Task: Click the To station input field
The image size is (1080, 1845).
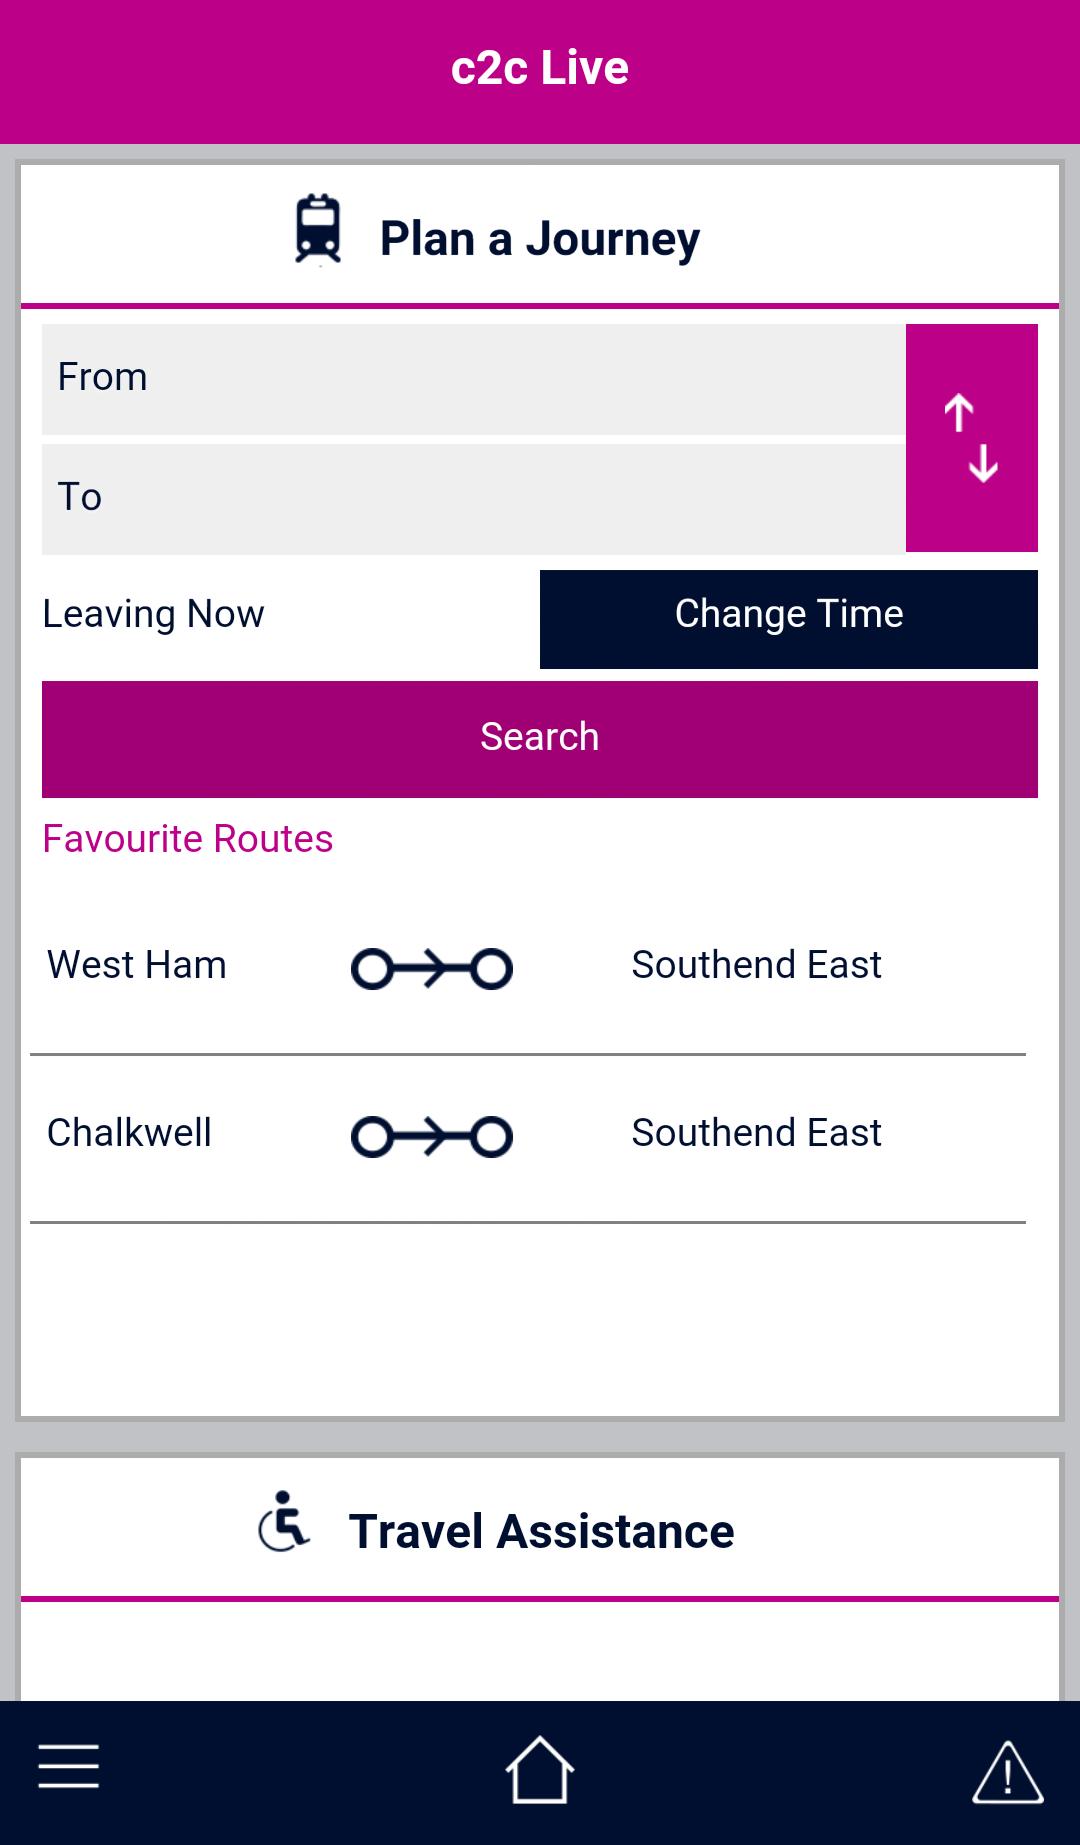Action: (x=473, y=498)
